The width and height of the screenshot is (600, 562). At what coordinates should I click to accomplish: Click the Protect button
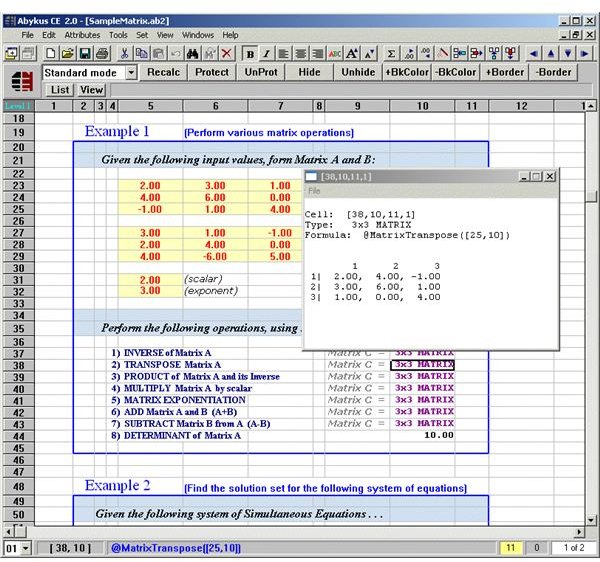(212, 72)
